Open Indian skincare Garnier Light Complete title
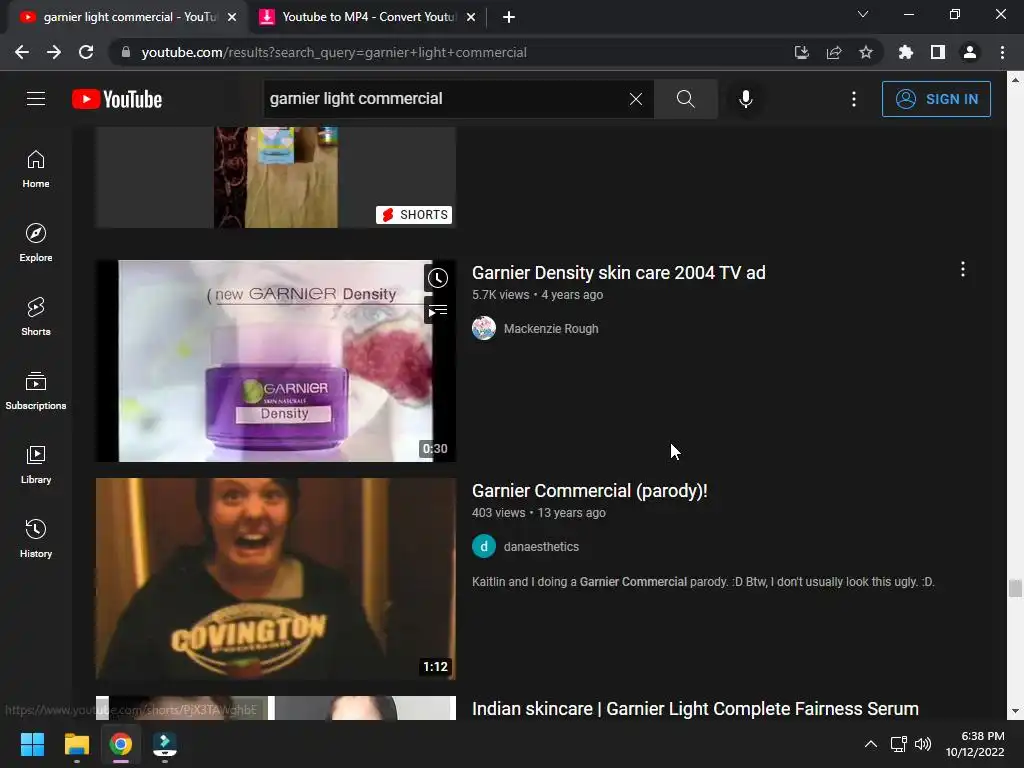The width and height of the screenshot is (1024, 768). click(x=695, y=709)
